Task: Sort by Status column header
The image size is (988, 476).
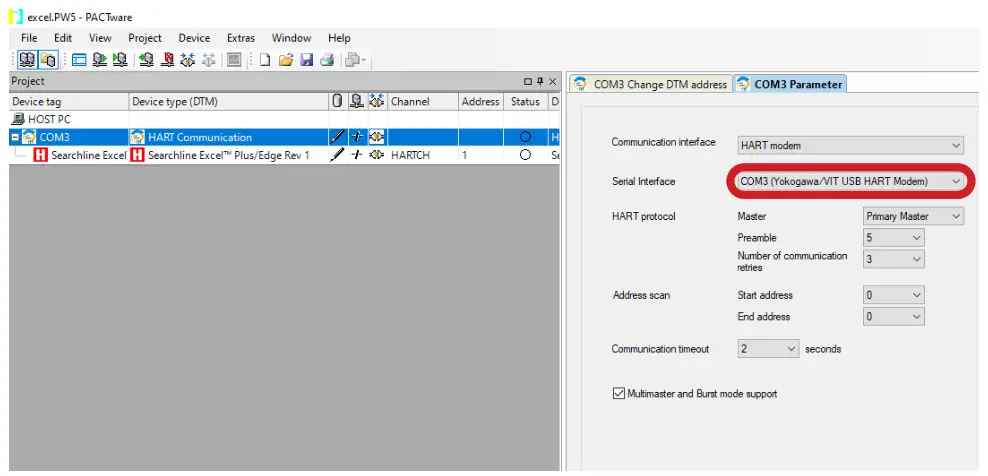Action: [526, 102]
